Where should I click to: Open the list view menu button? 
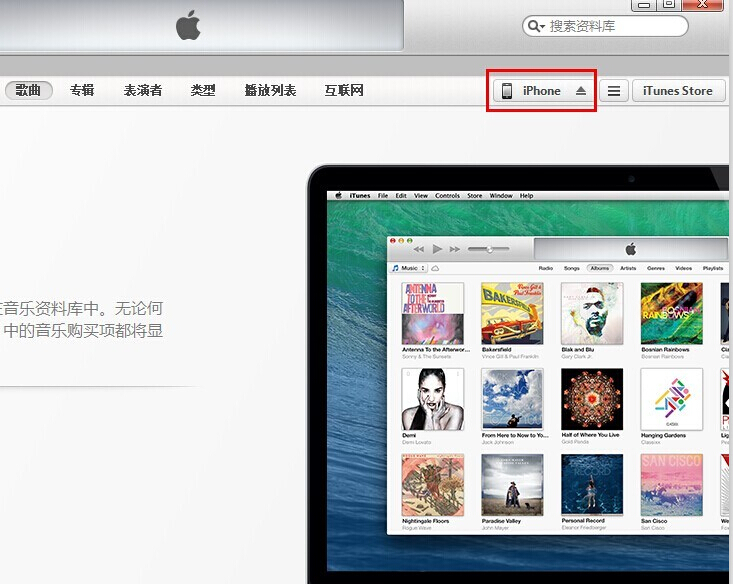[x=613, y=90]
